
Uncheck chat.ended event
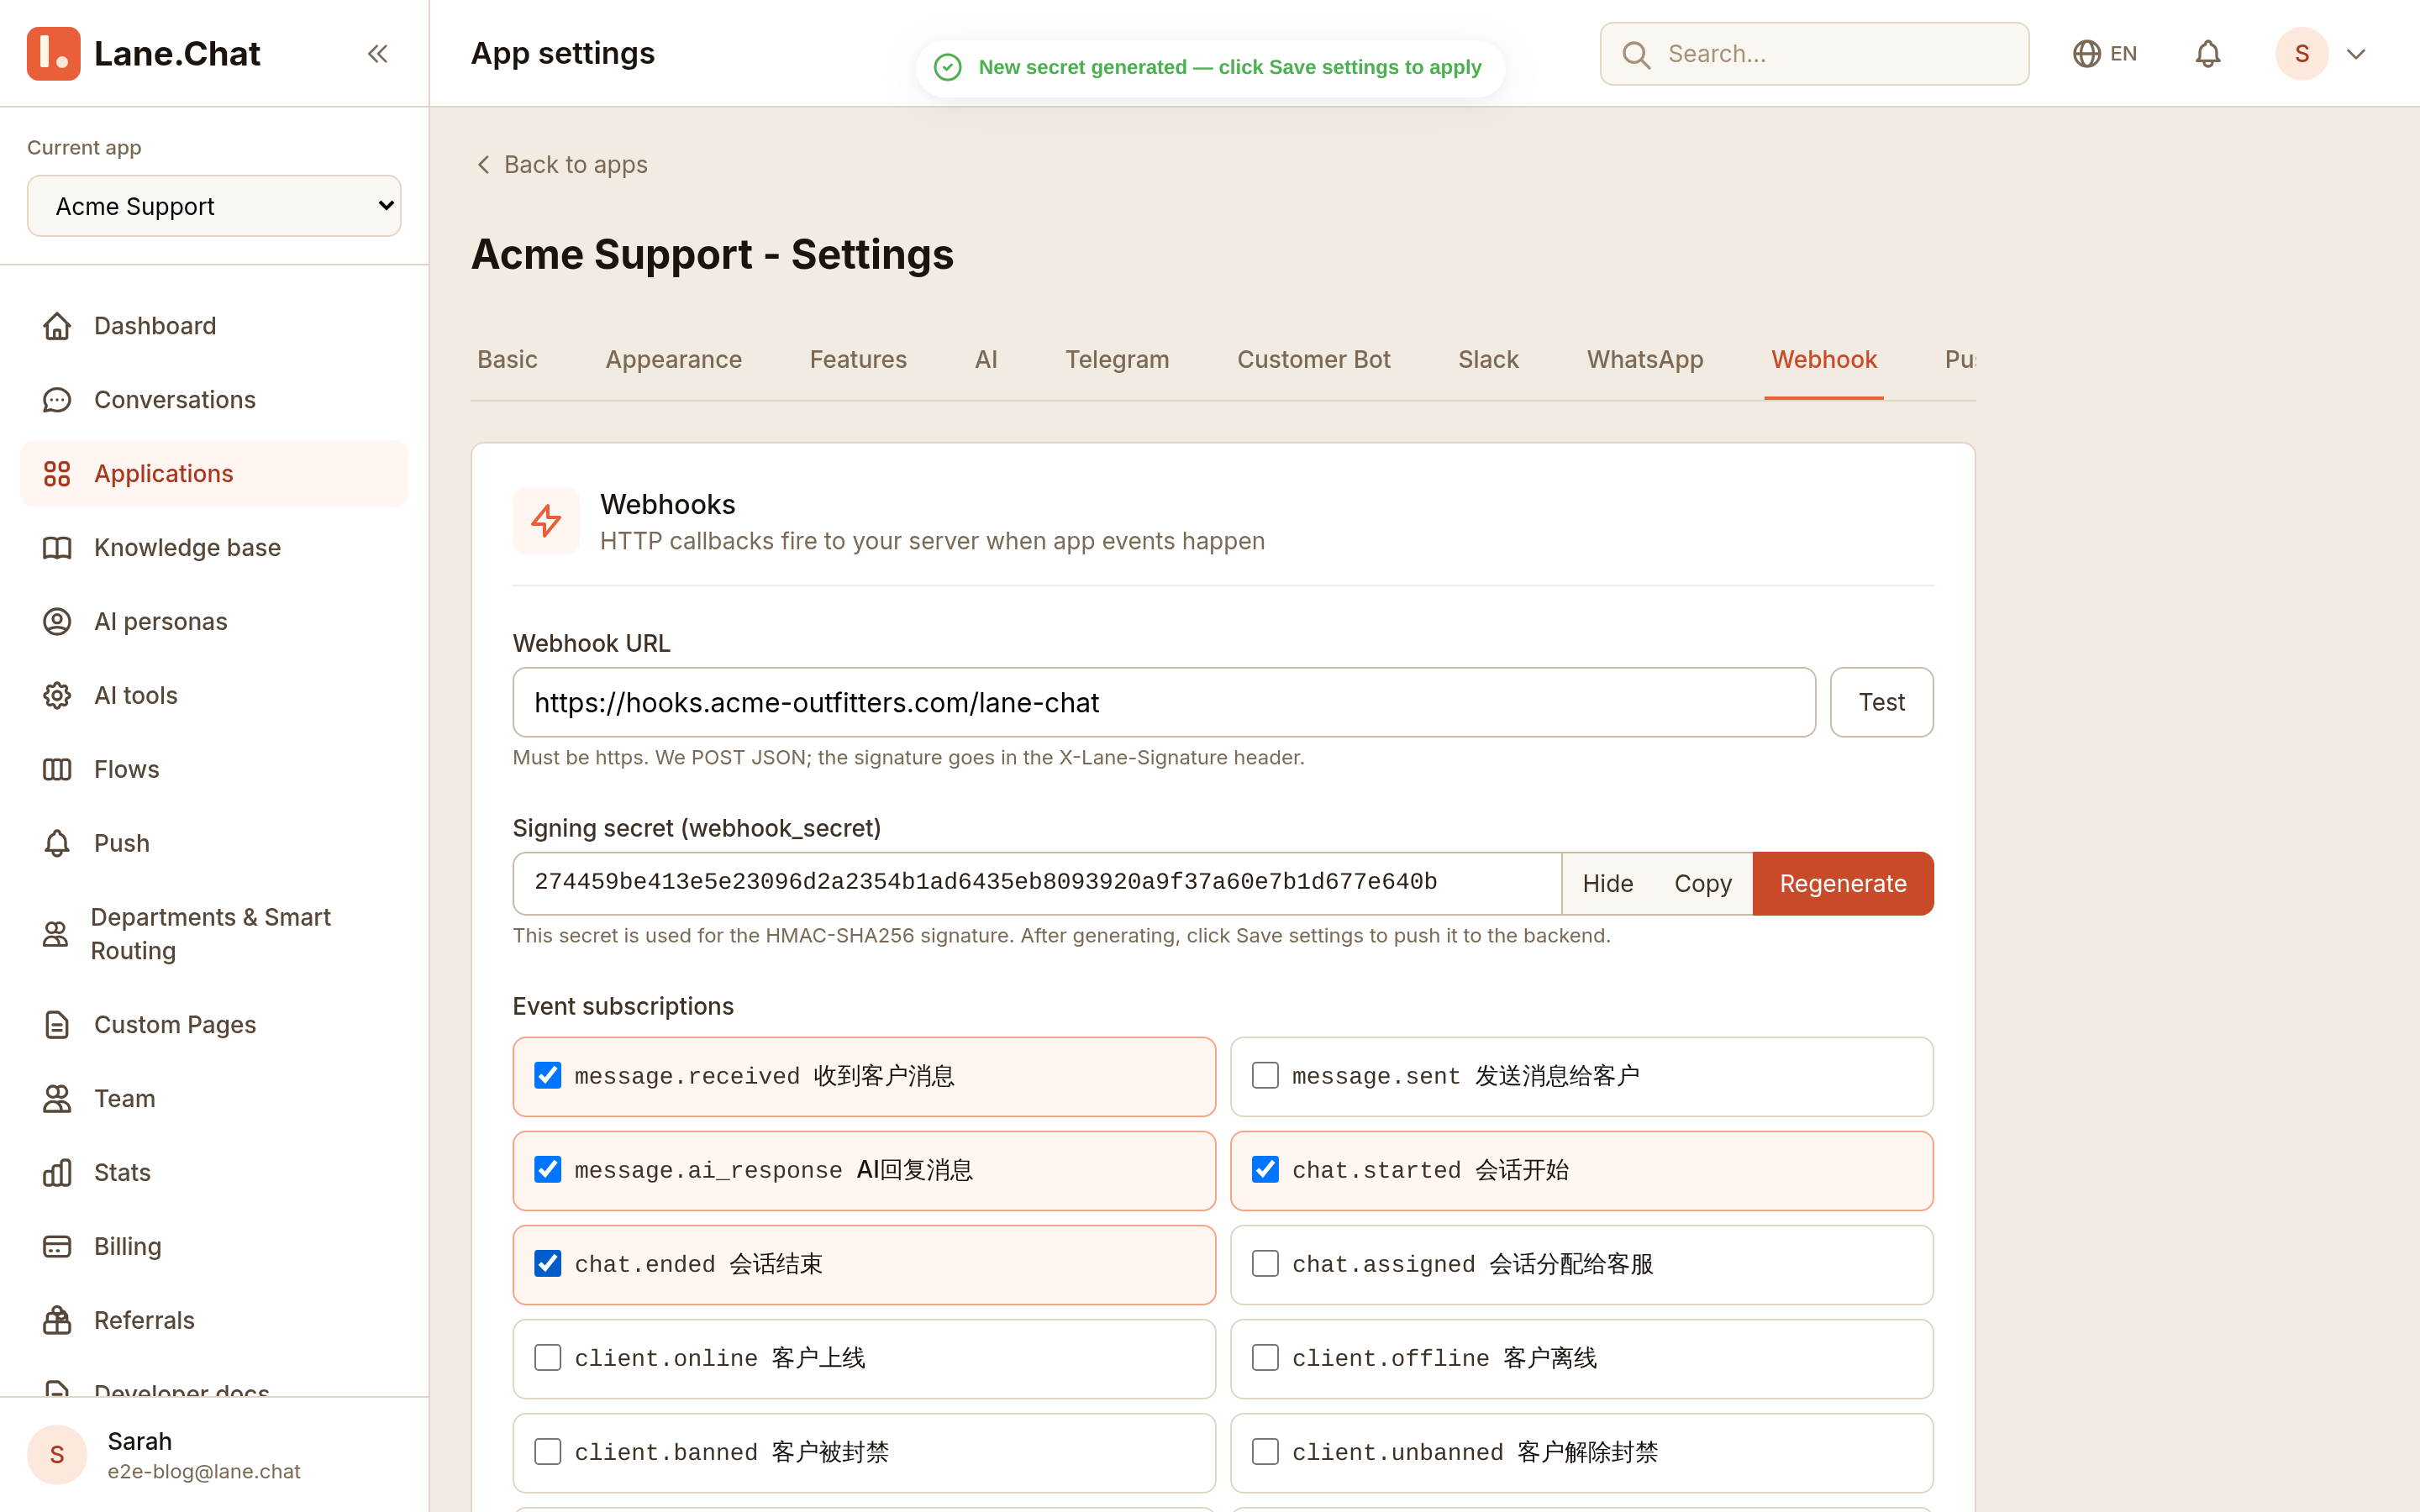click(x=547, y=1264)
